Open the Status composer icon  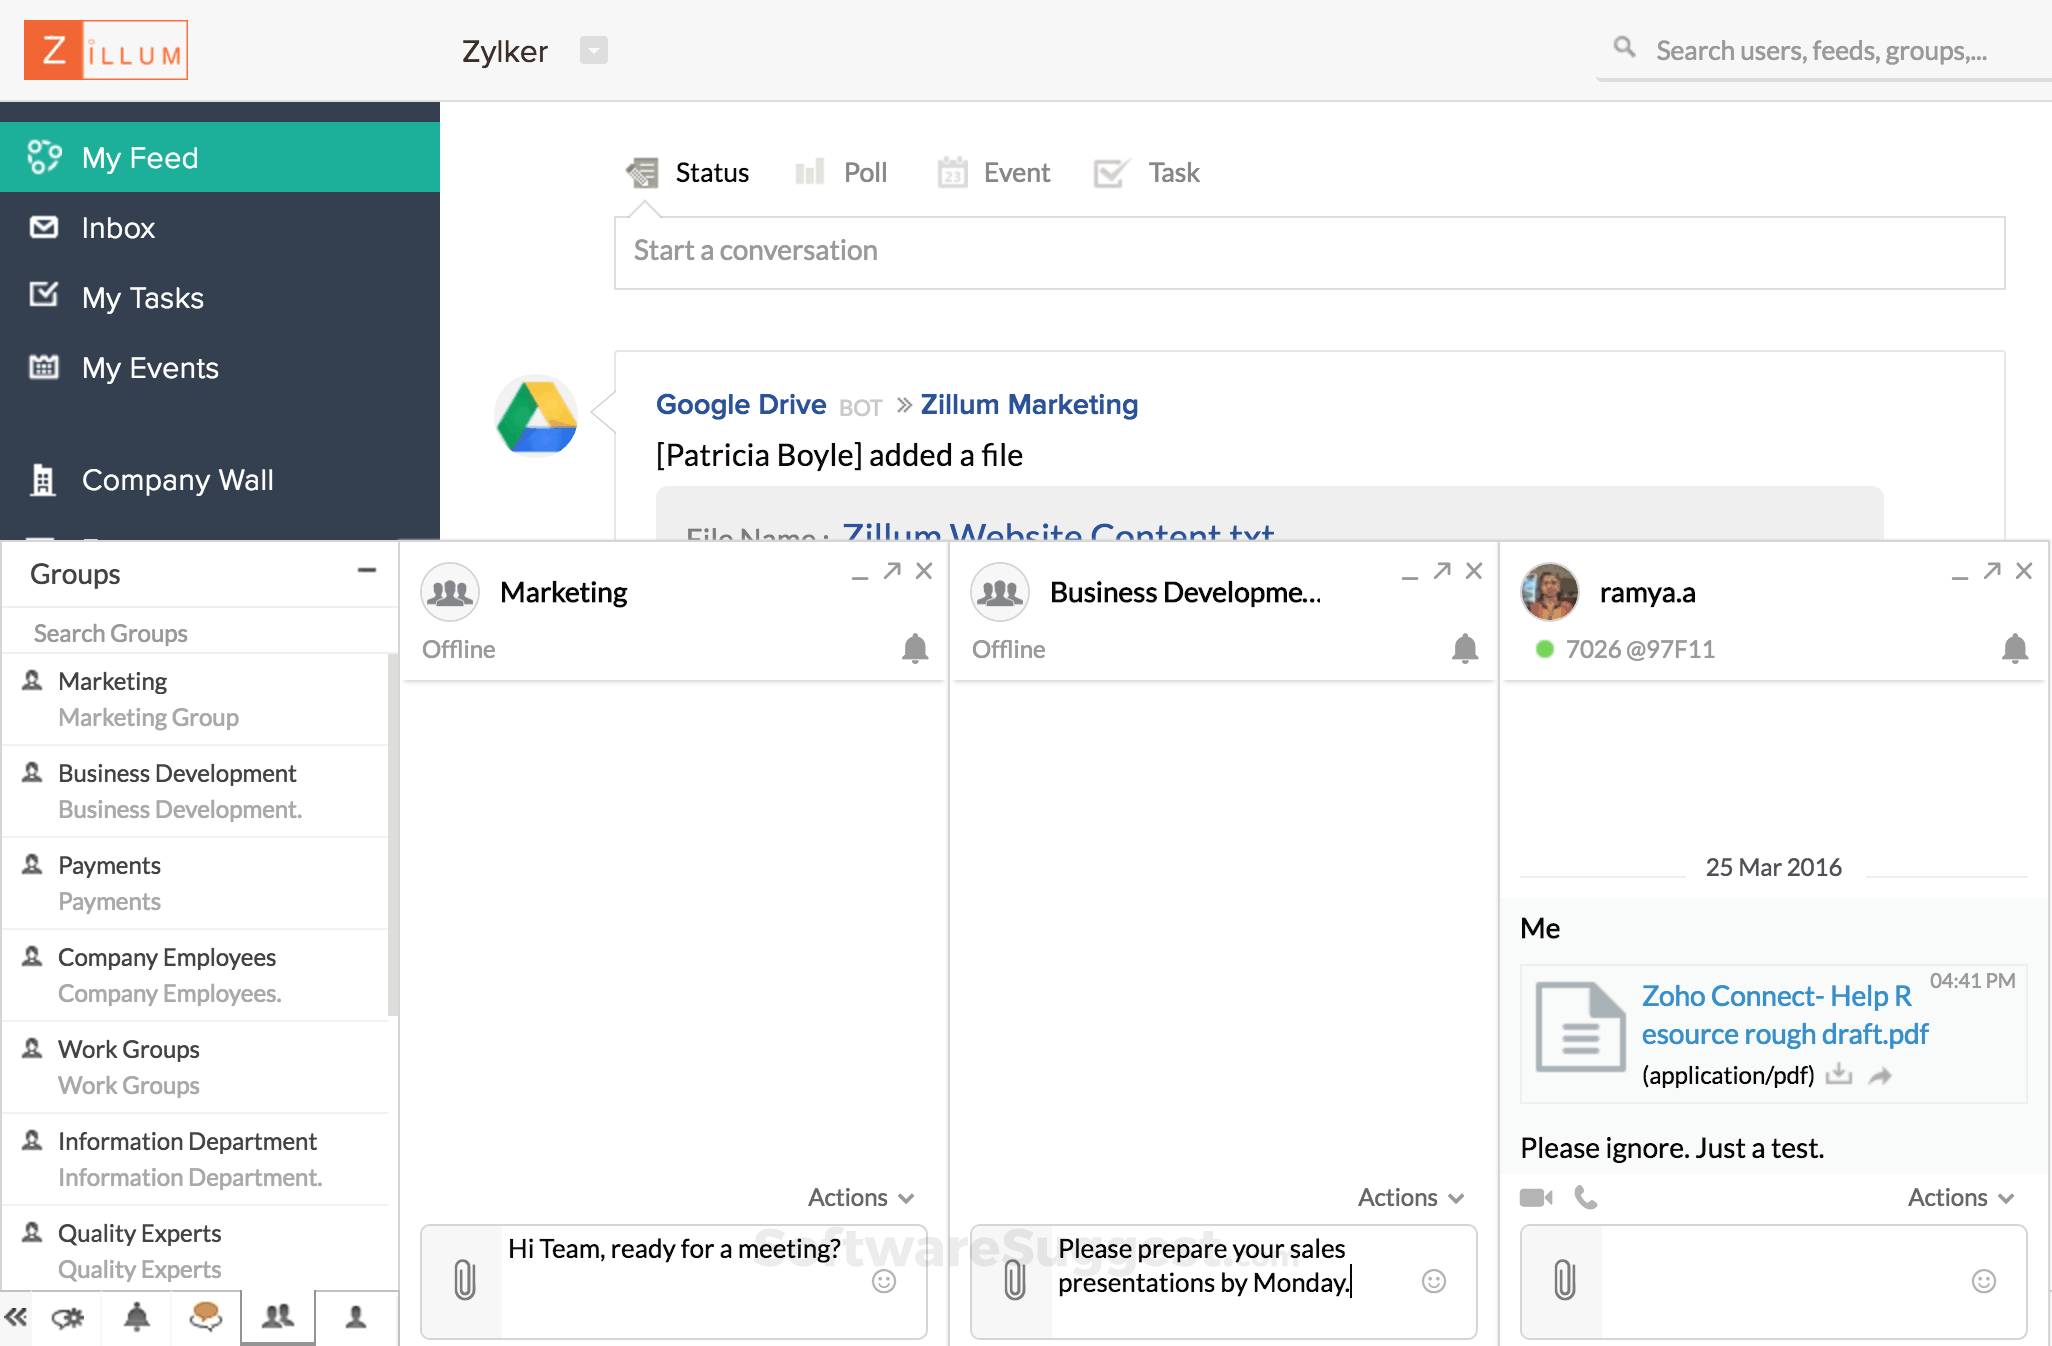[x=644, y=172]
